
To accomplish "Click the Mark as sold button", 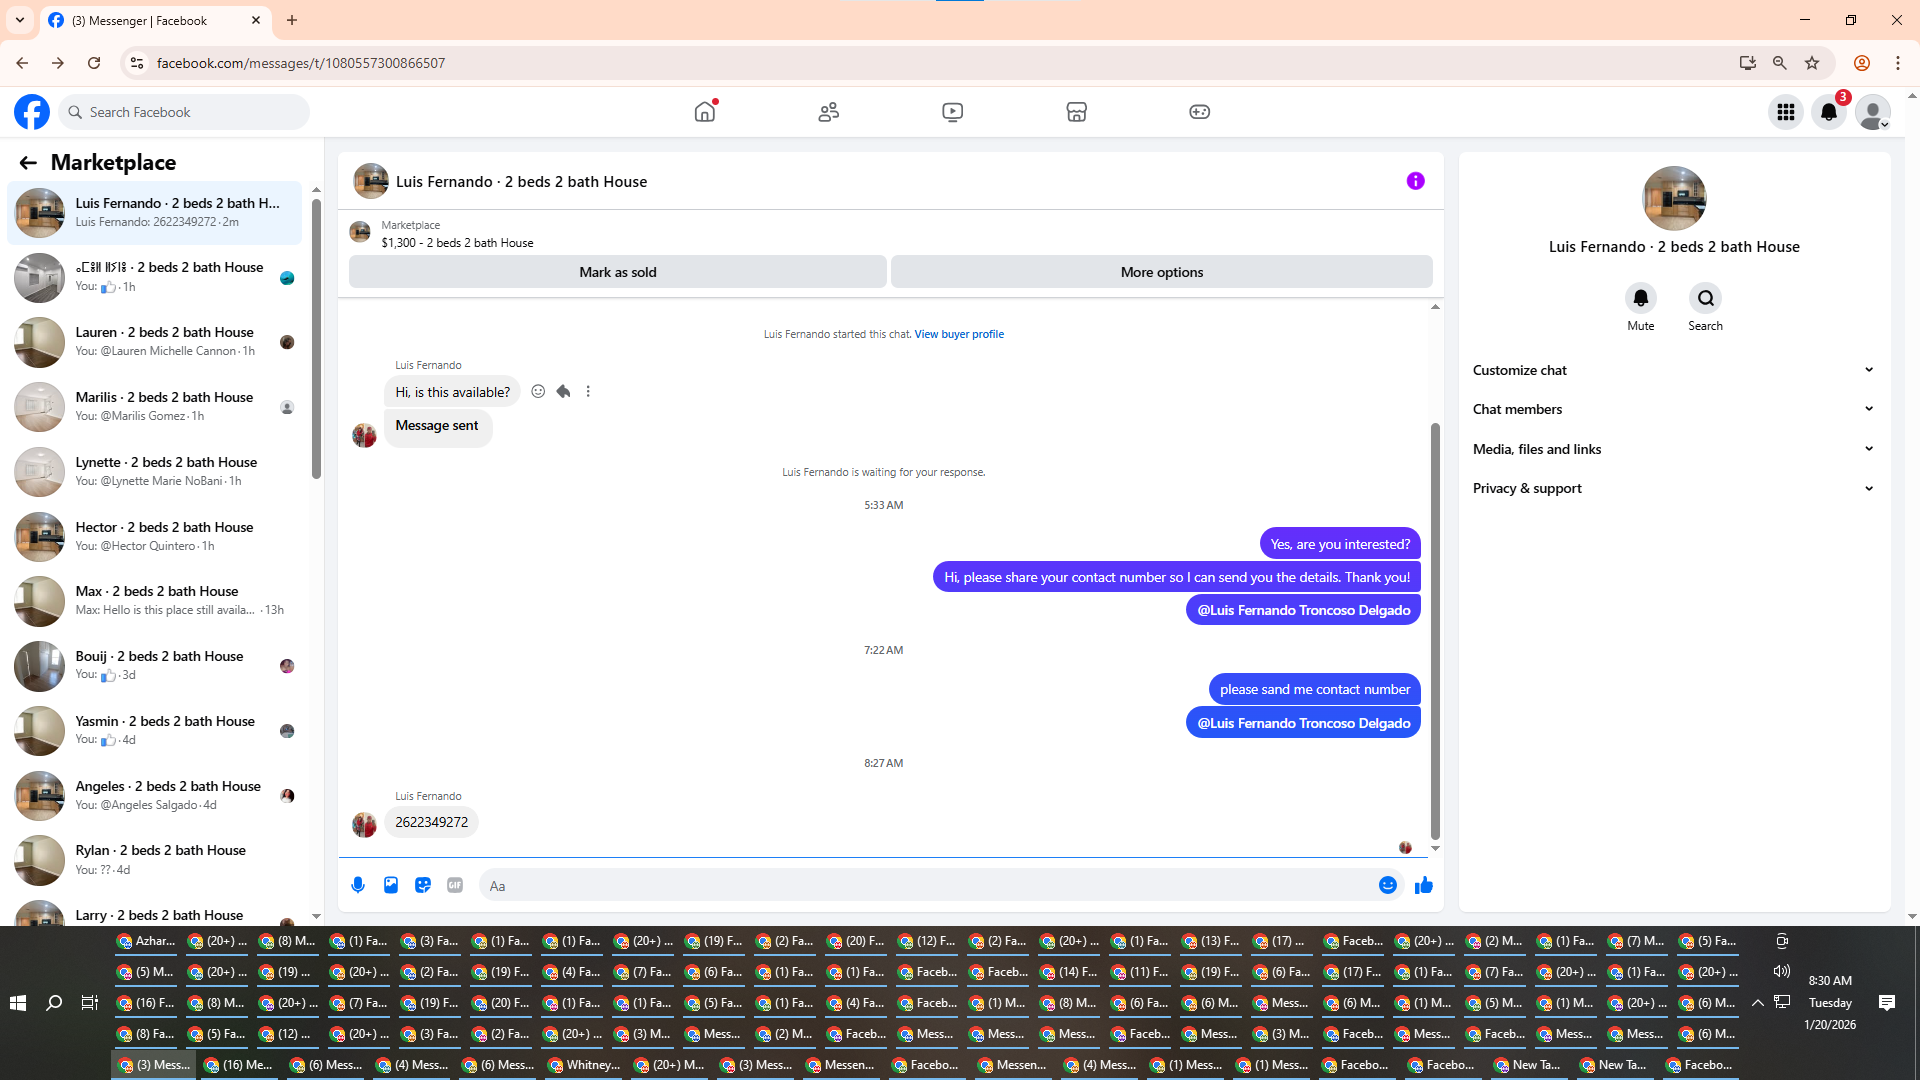I will coord(618,272).
